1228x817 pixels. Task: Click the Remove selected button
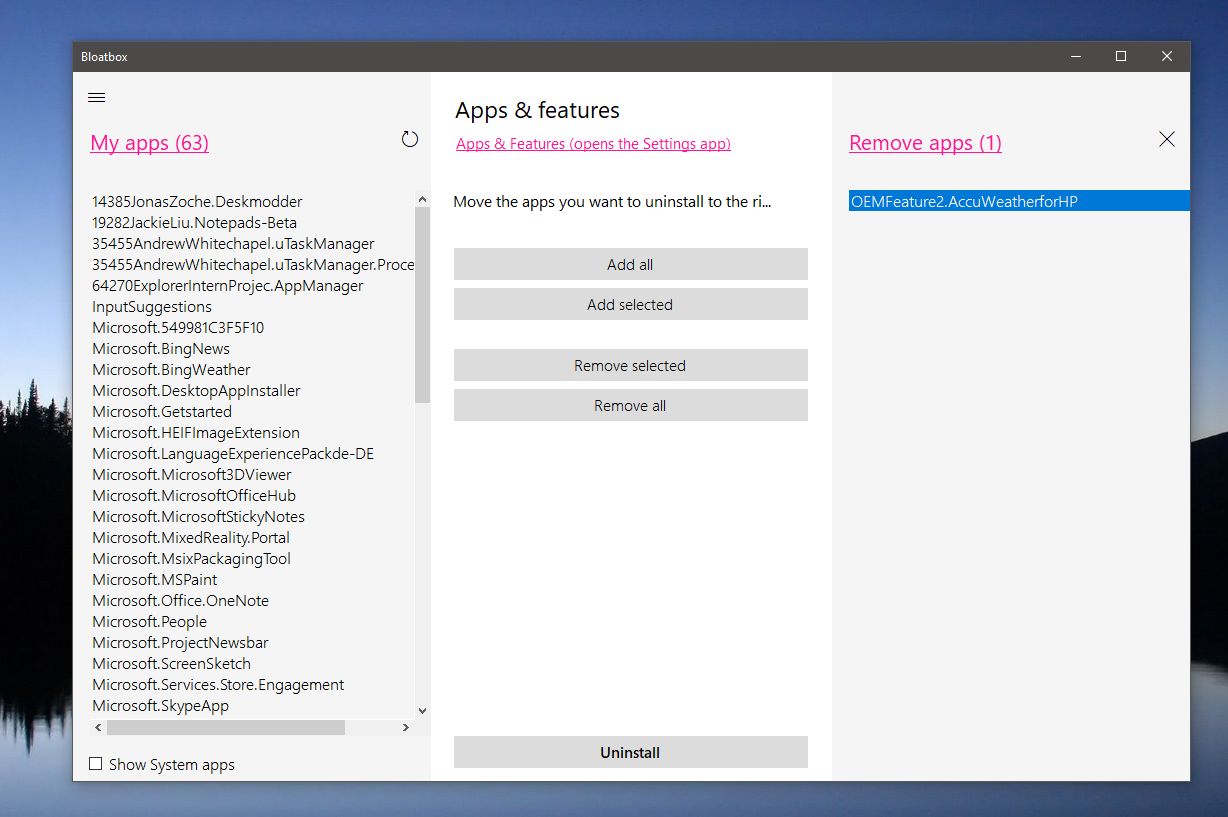coord(630,365)
